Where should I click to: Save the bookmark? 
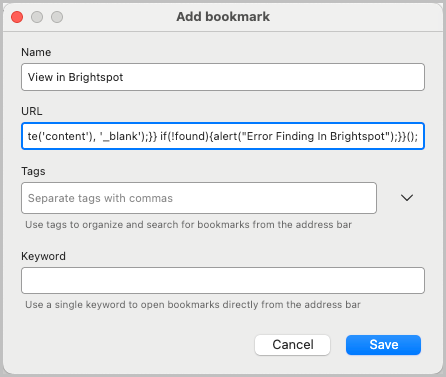383,345
